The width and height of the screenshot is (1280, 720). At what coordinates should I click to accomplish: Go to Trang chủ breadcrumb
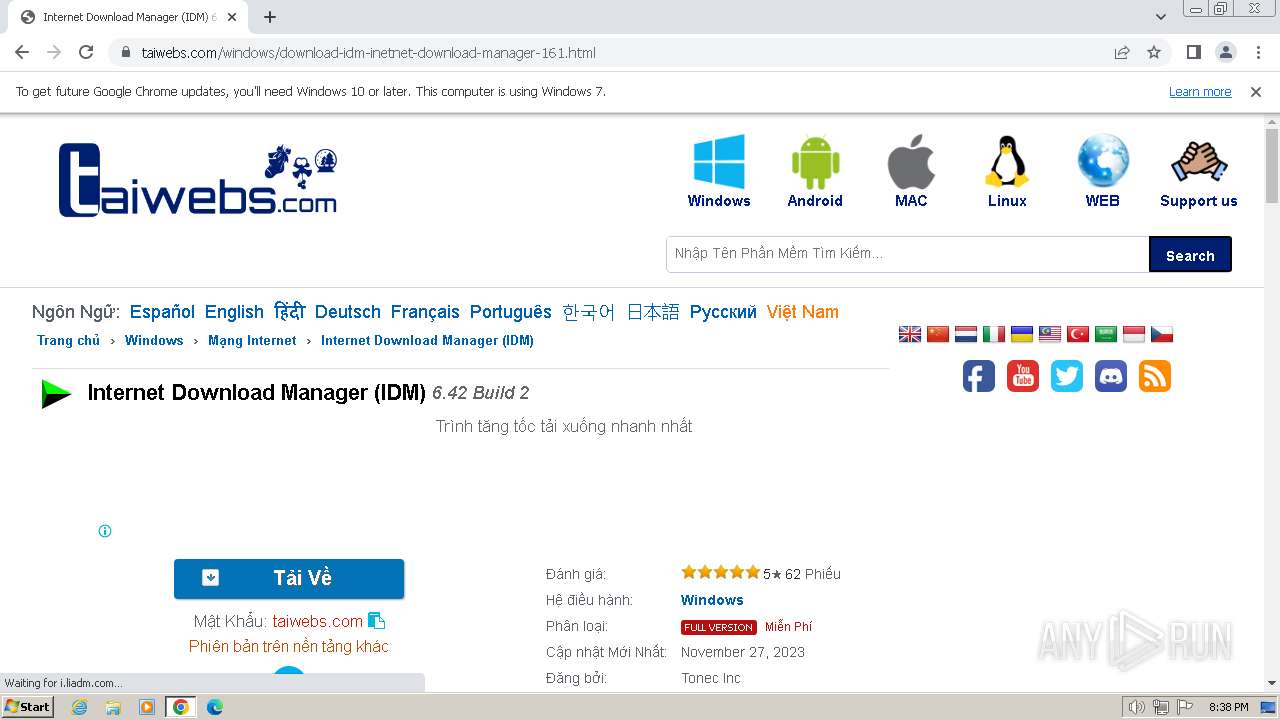pyautogui.click(x=69, y=341)
